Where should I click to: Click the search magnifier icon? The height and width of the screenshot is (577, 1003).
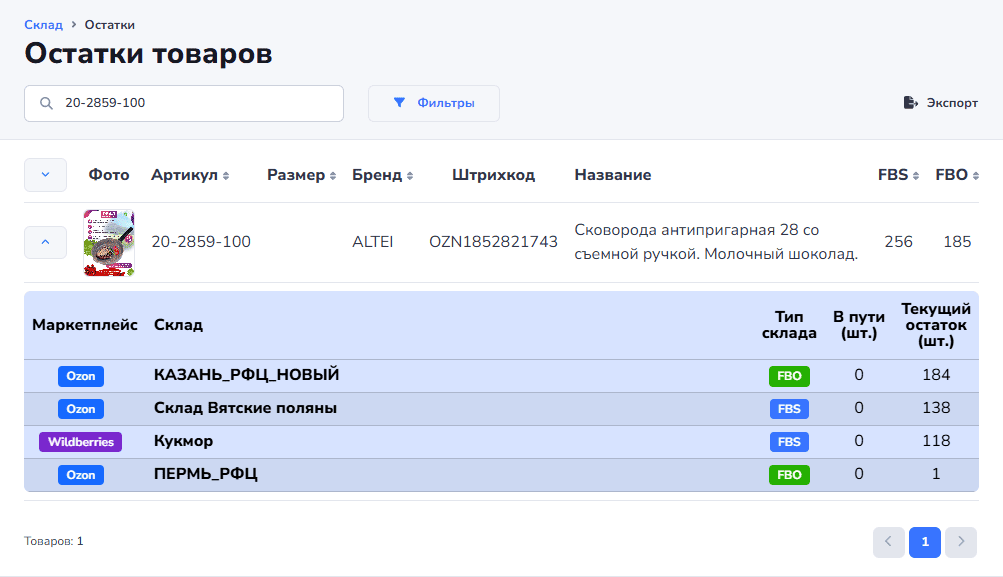pos(46,103)
